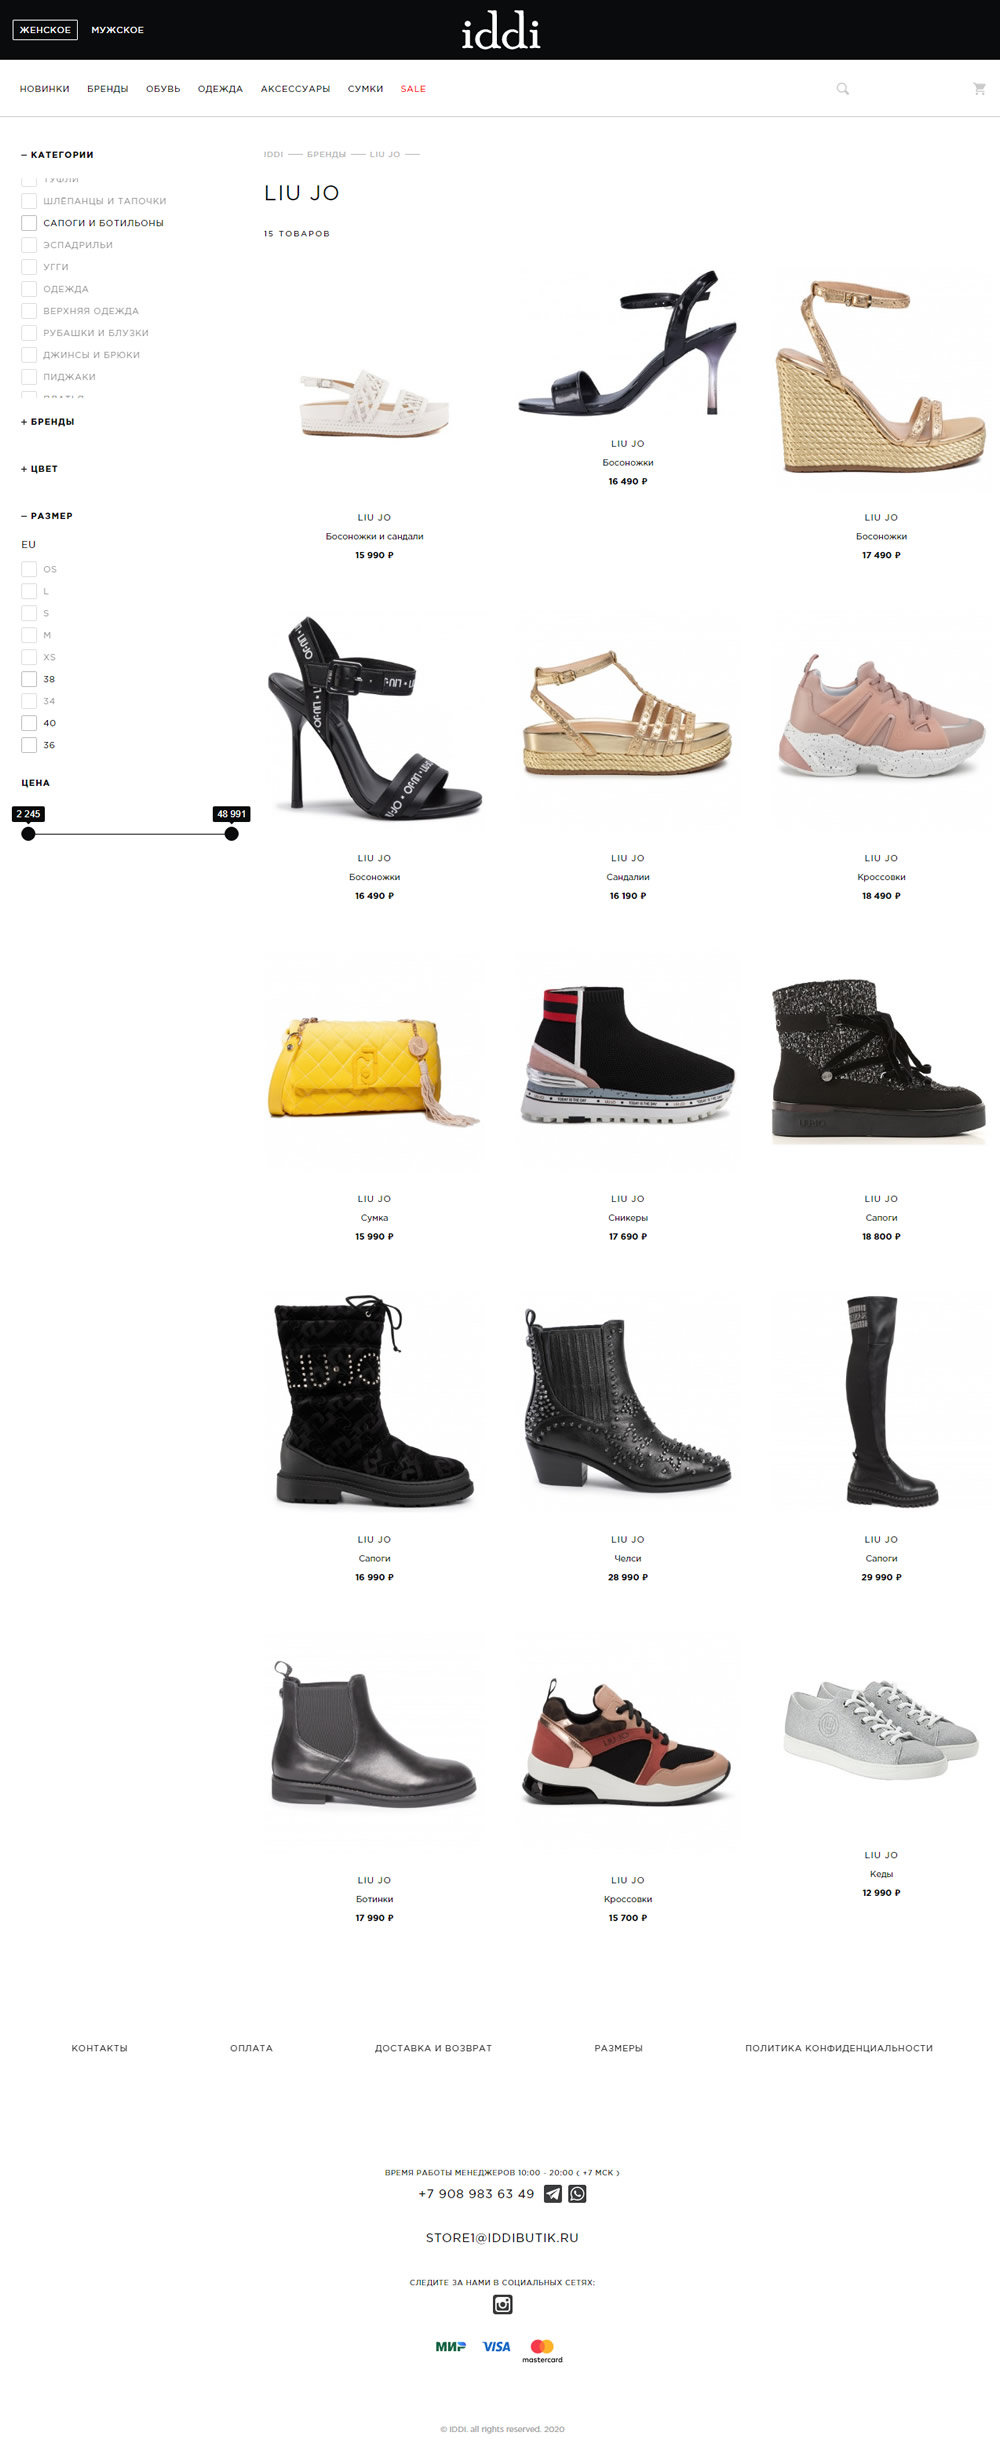Click the iddi logo in header
Viewport: 1000px width, 2462px height.
tap(501, 31)
